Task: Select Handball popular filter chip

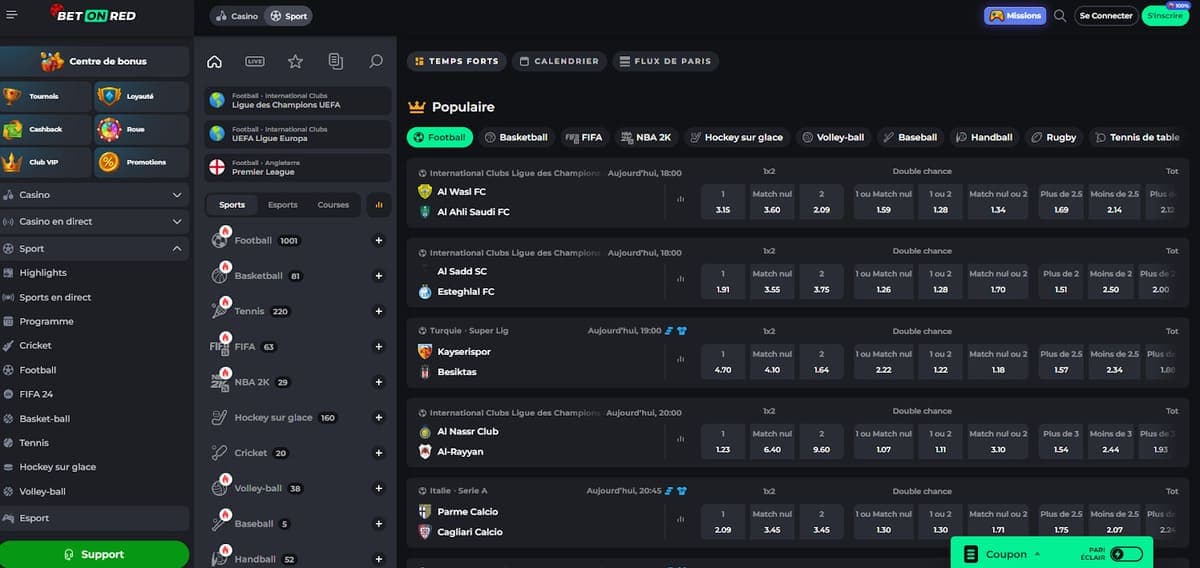Action: click(x=984, y=137)
